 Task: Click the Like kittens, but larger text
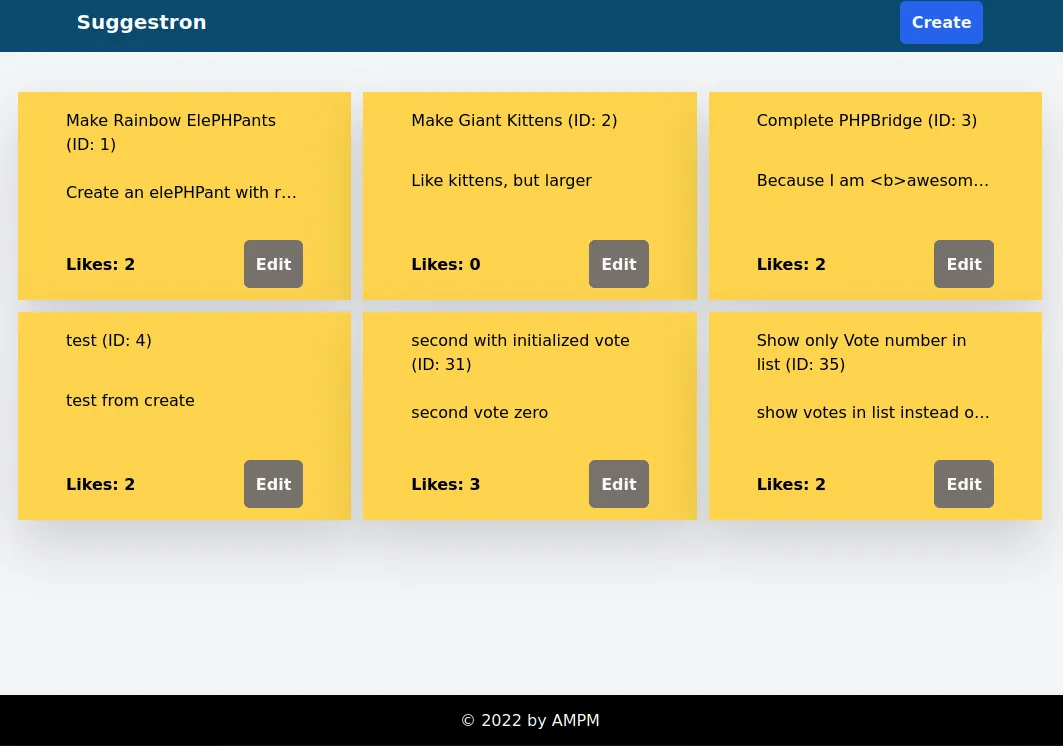501,180
